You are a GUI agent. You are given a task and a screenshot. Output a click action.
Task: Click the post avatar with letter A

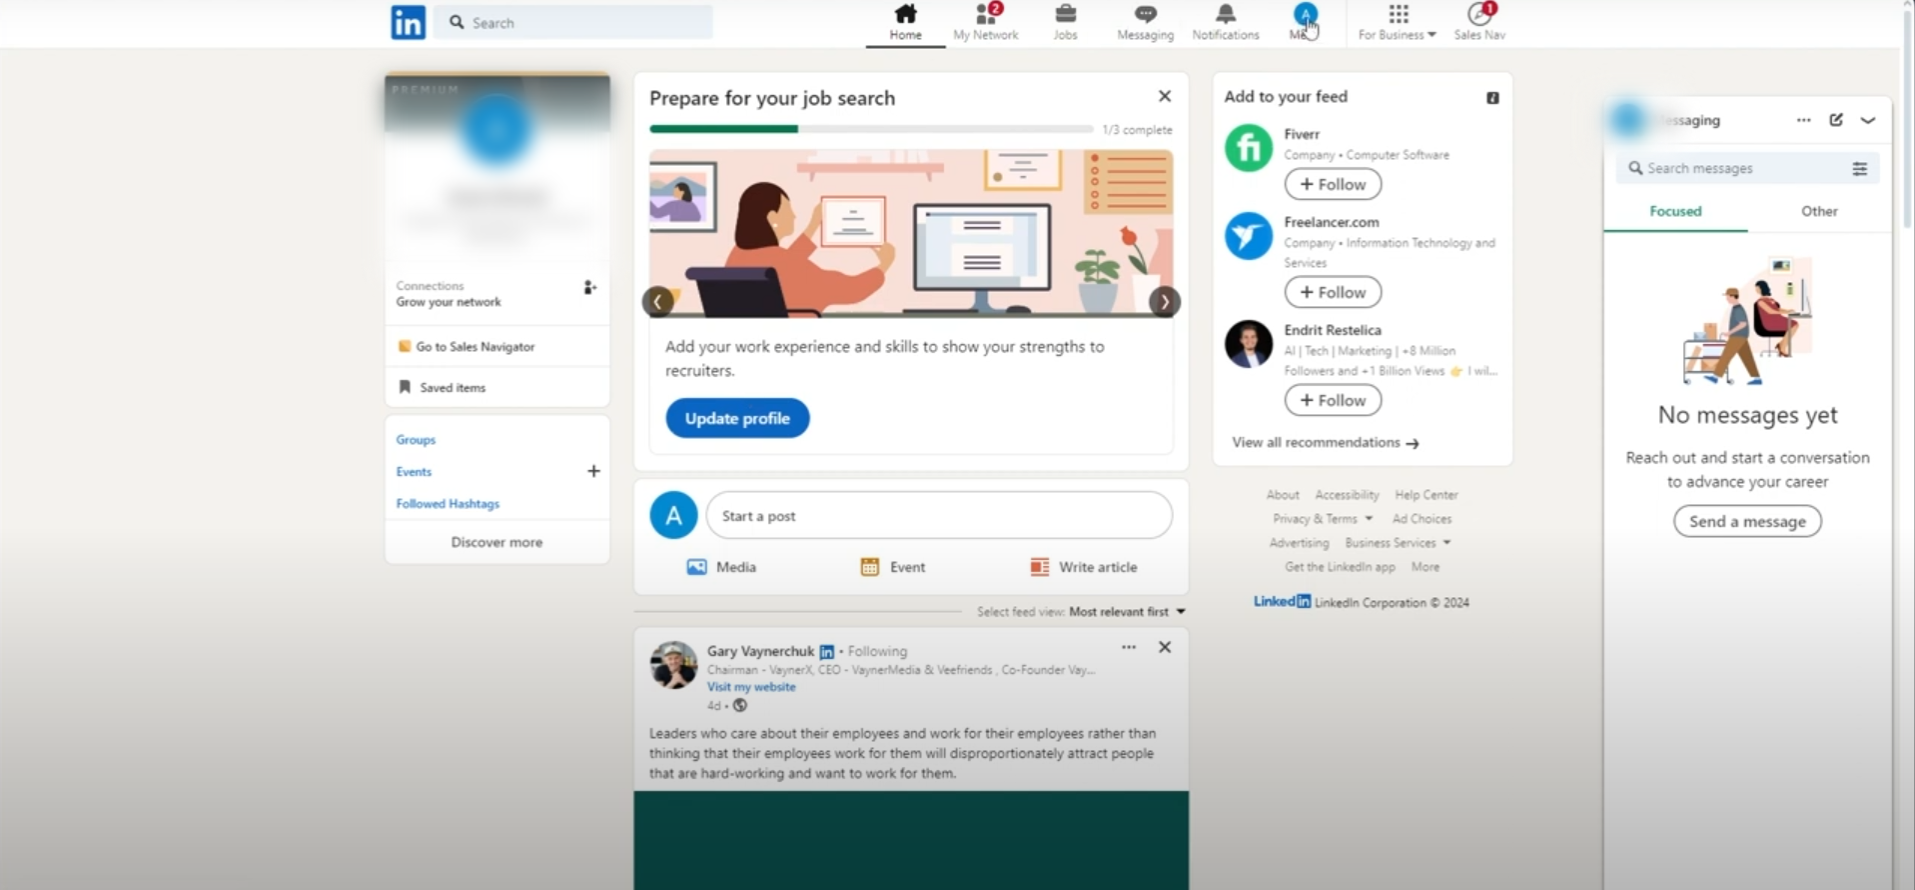[674, 516]
